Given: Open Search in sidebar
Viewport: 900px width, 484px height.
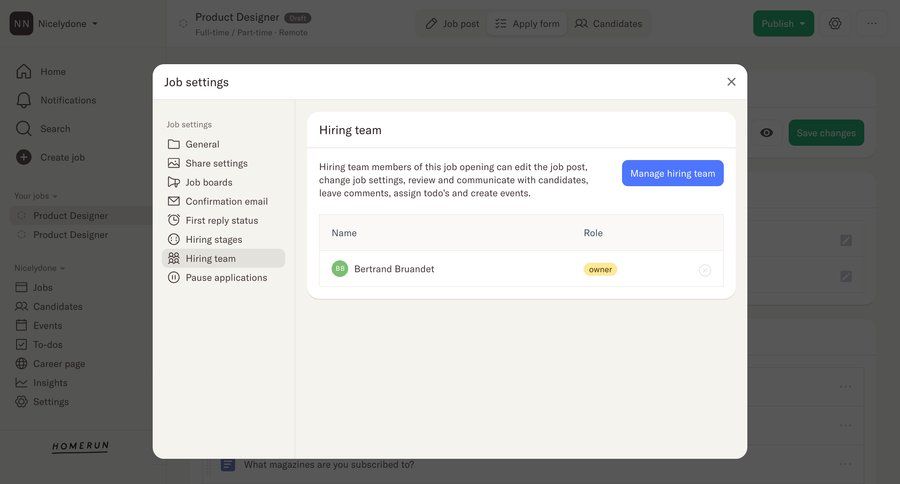Looking at the screenshot, I should [x=44, y=129].
